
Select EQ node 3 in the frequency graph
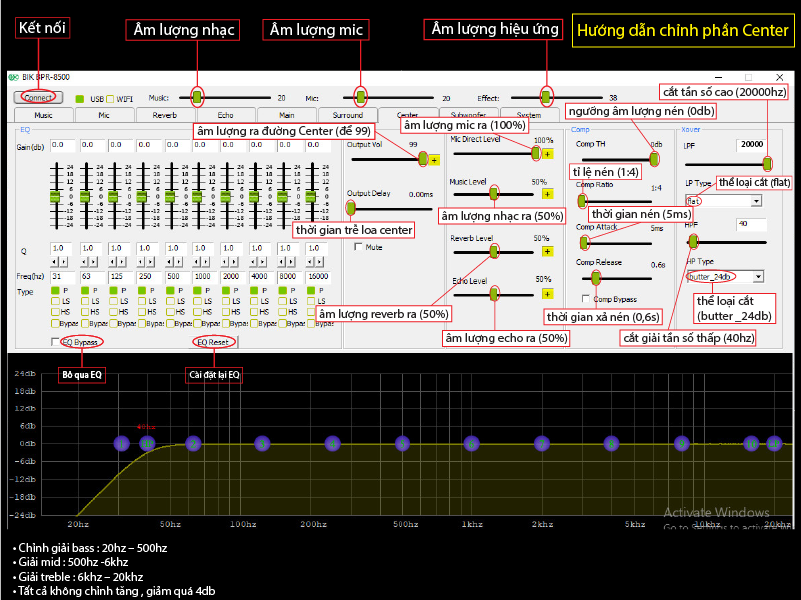click(x=262, y=444)
